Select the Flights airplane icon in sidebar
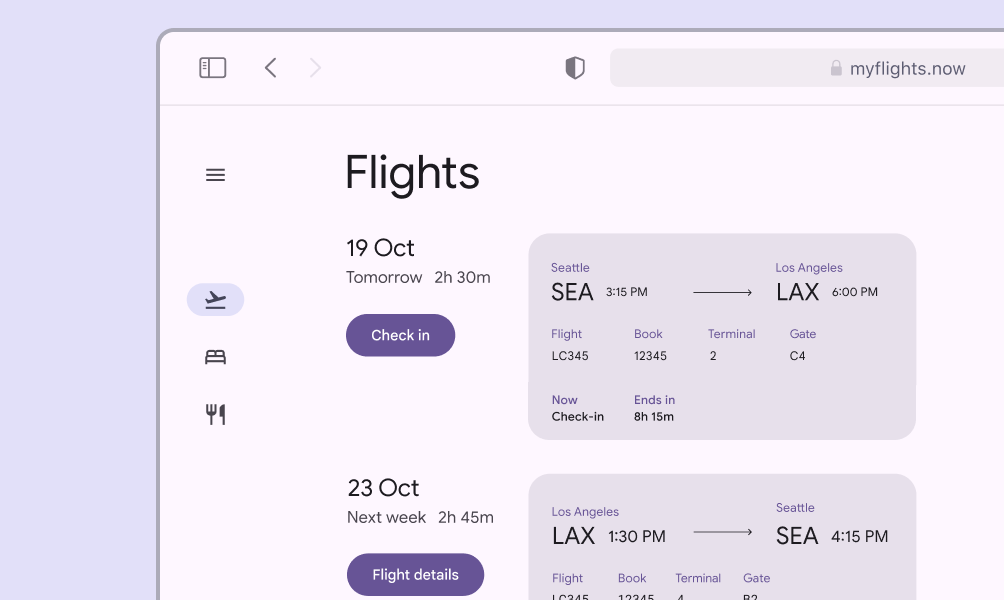Image resolution: width=1004 pixels, height=600 pixels. 215,300
